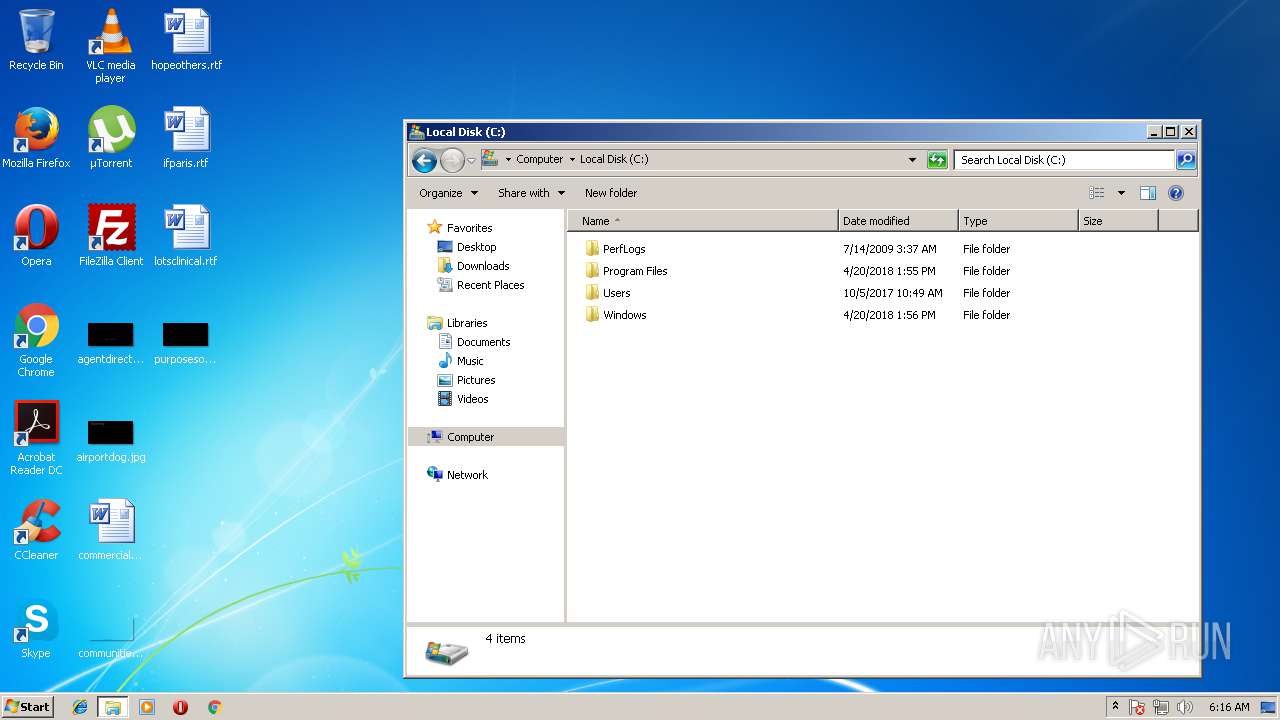Image resolution: width=1280 pixels, height=720 pixels.
Task: Focus the Search Local Disk (C:) box
Action: pyautogui.click(x=1064, y=160)
